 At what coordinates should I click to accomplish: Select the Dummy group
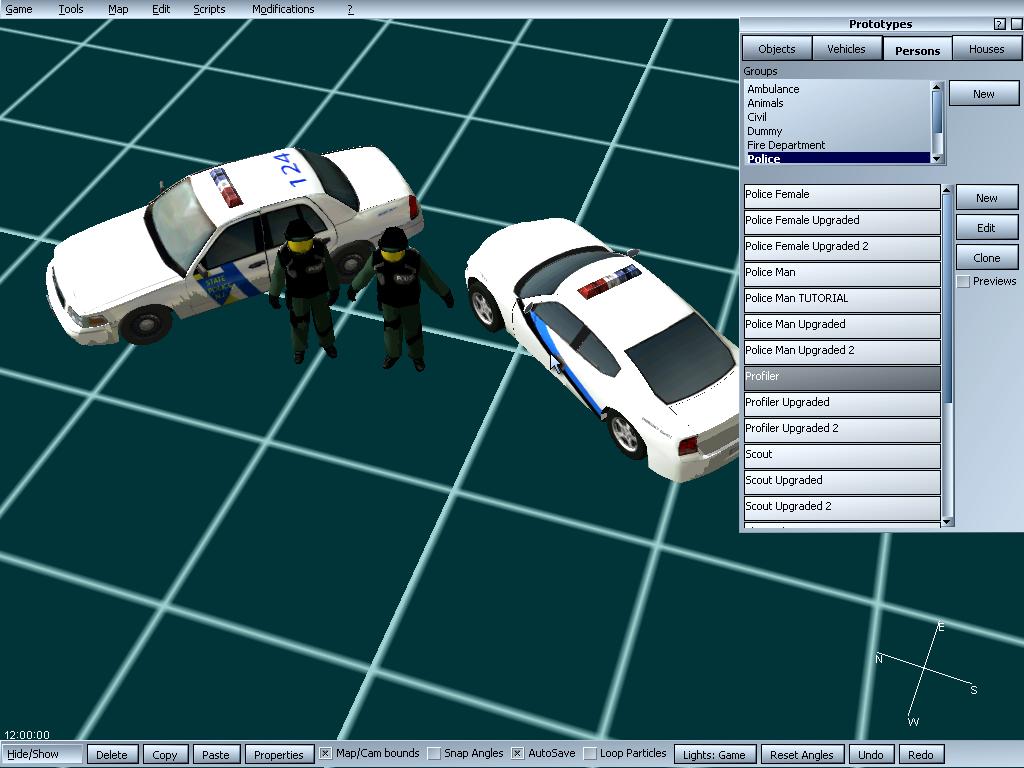point(838,131)
